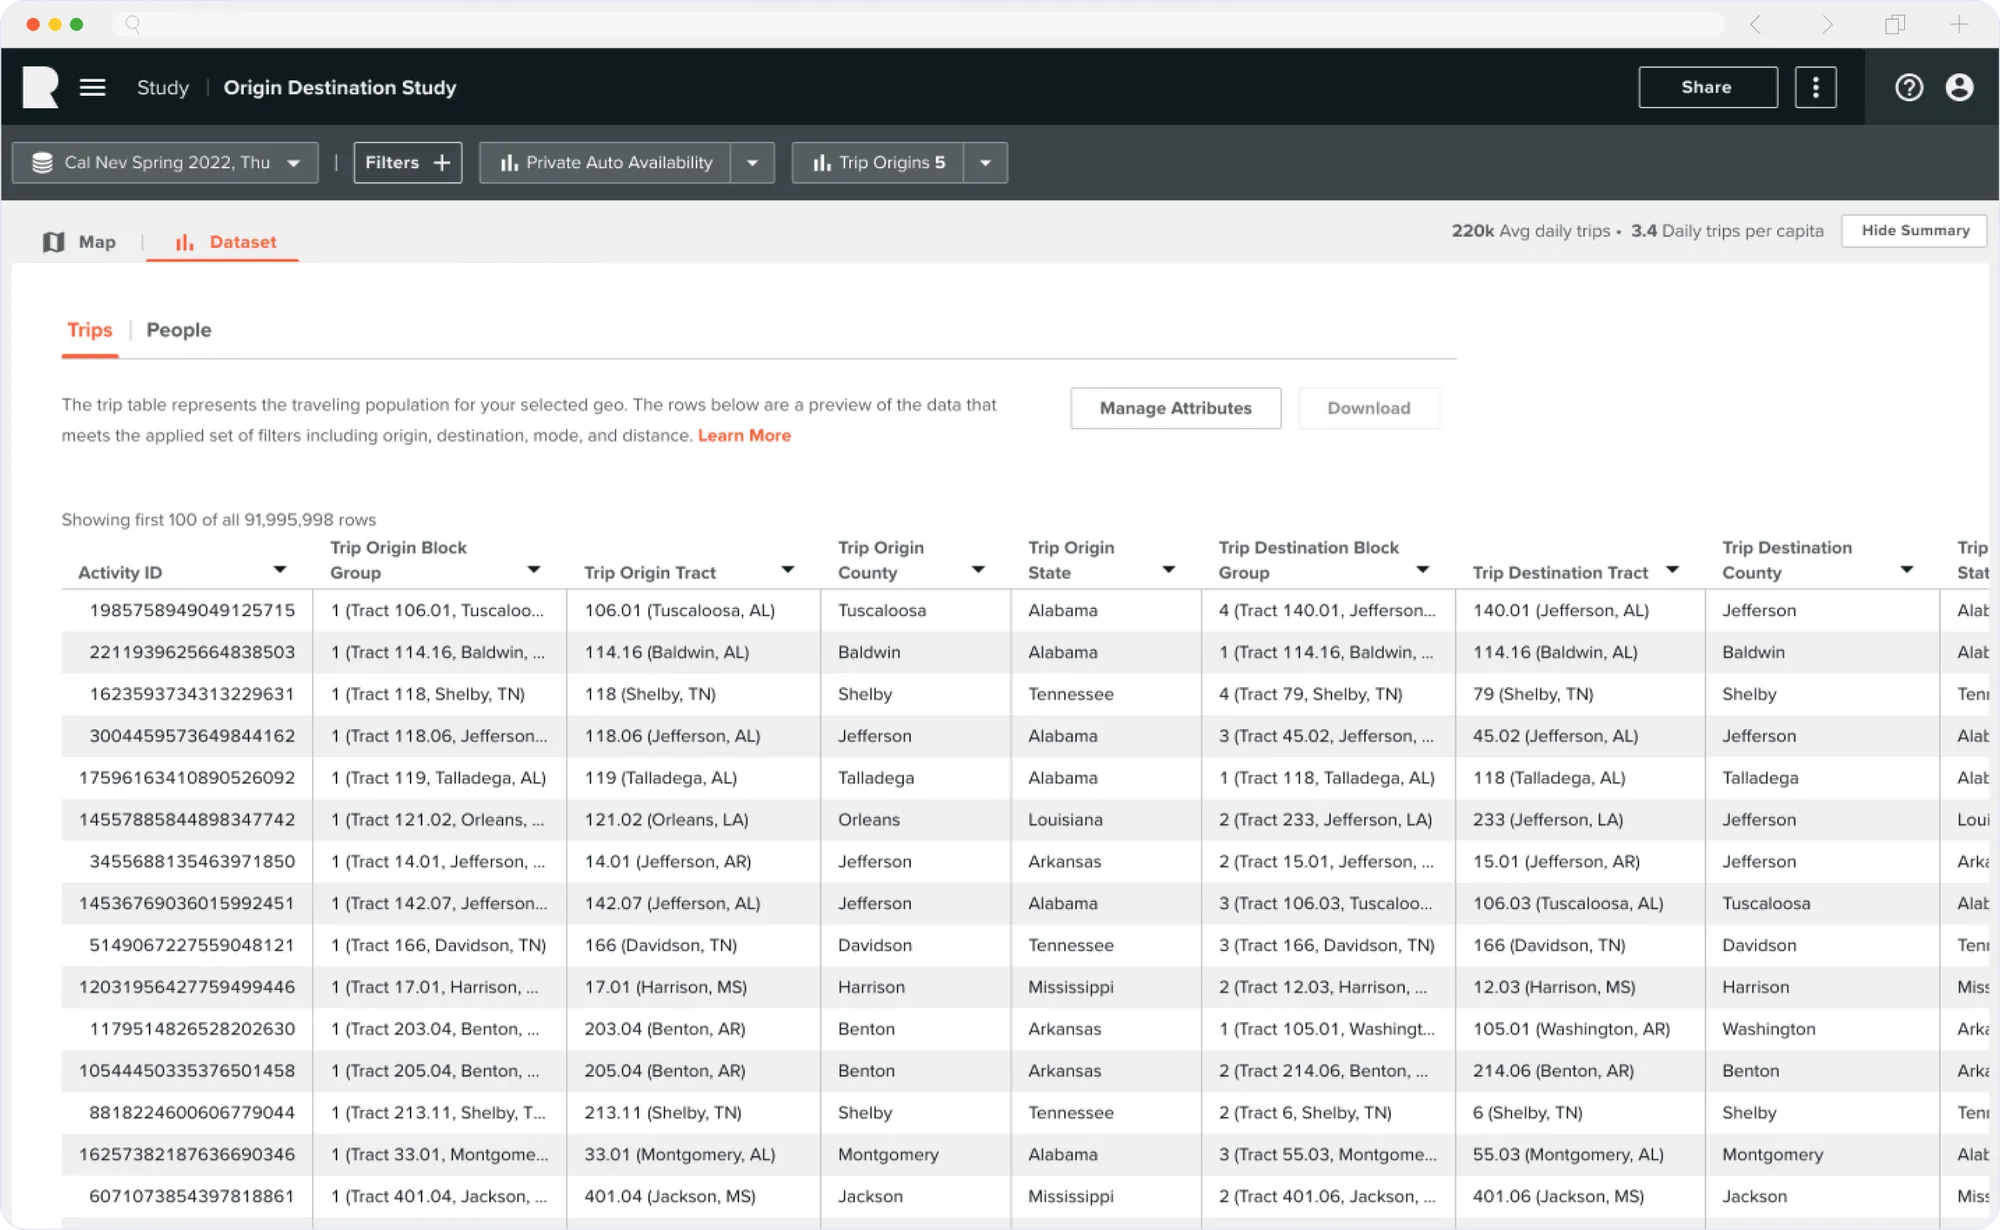This screenshot has width=2000, height=1230.
Task: Click the Filters button
Action: 408,163
